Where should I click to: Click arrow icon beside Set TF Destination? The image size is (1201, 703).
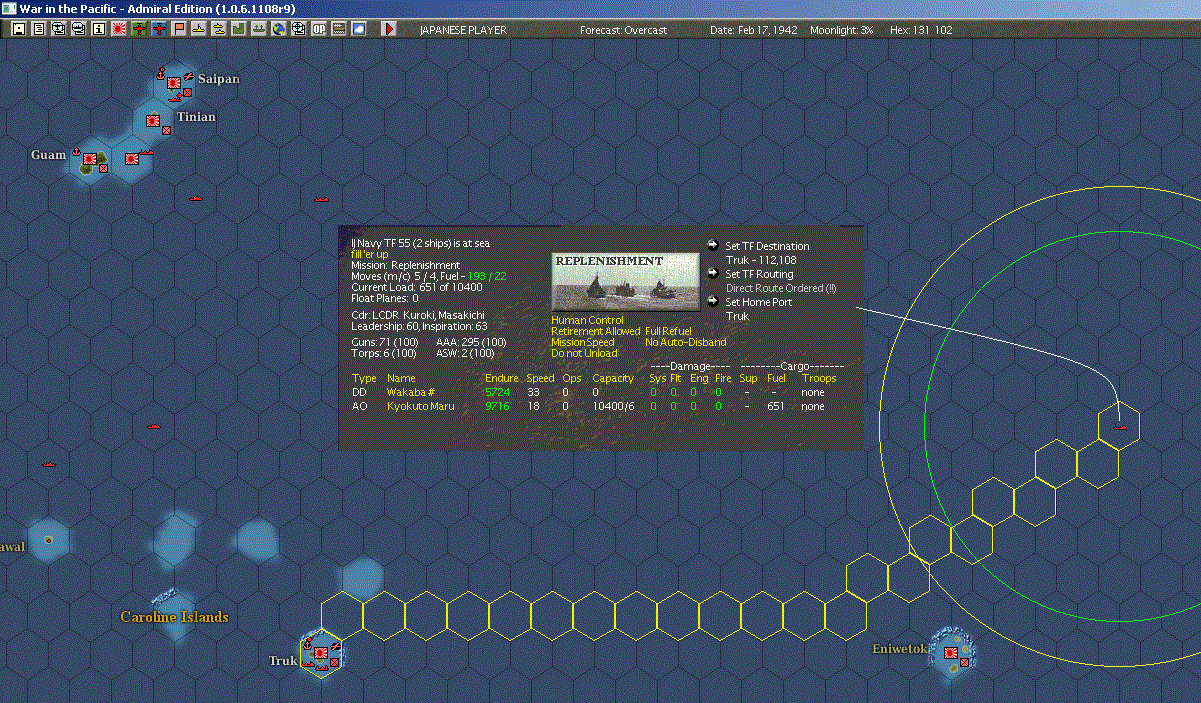click(712, 245)
